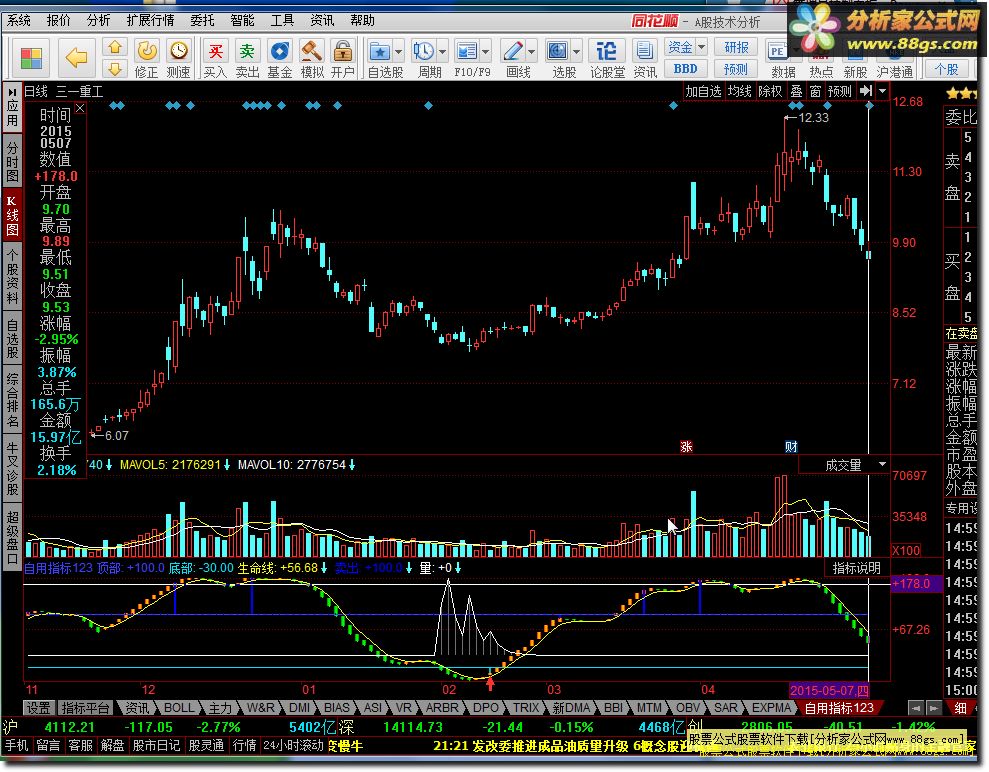Toggle 细 detail view button
This screenshot has width=989, height=772.
click(960, 708)
